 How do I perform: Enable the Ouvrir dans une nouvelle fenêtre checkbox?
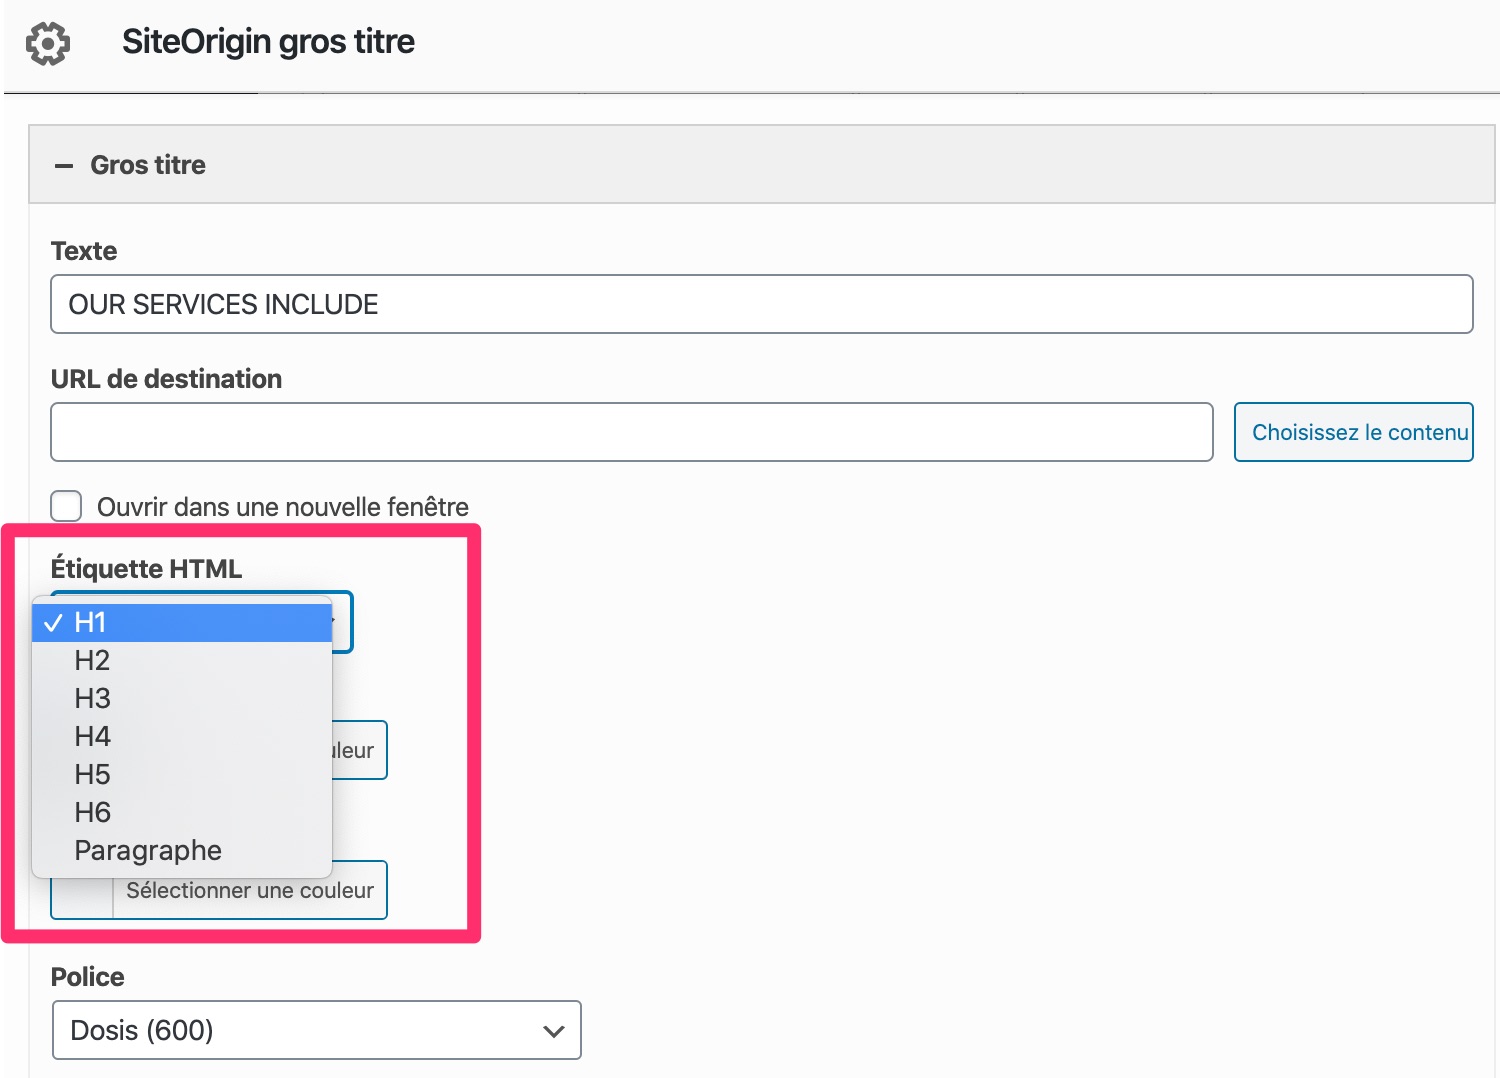[67, 506]
